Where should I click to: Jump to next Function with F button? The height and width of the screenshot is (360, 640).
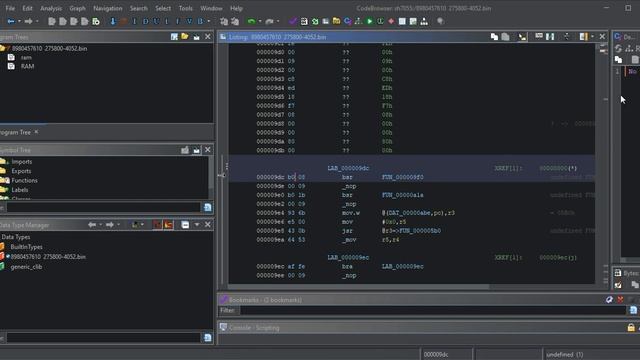pyautogui.click(x=178, y=21)
